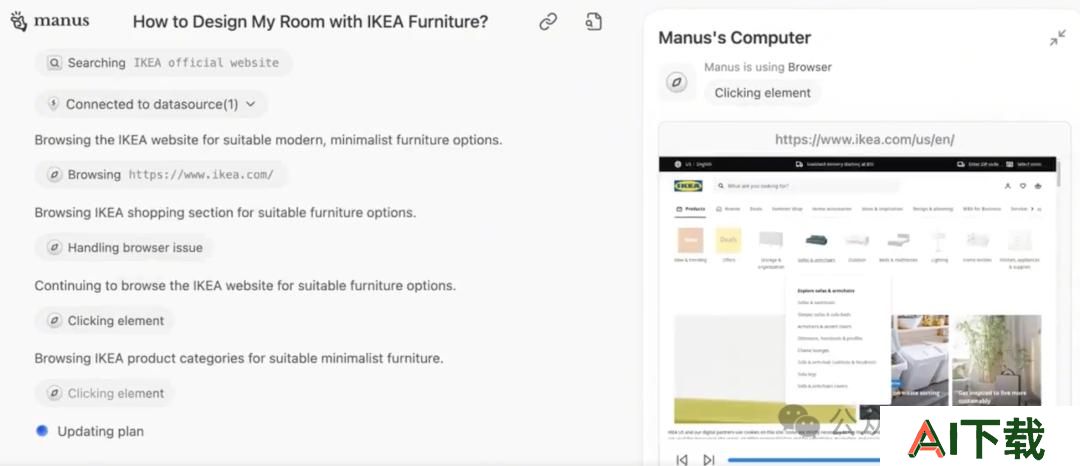Image resolution: width=1080 pixels, height=466 pixels.
Task: Click the Updating plan status
Action: [90, 432]
